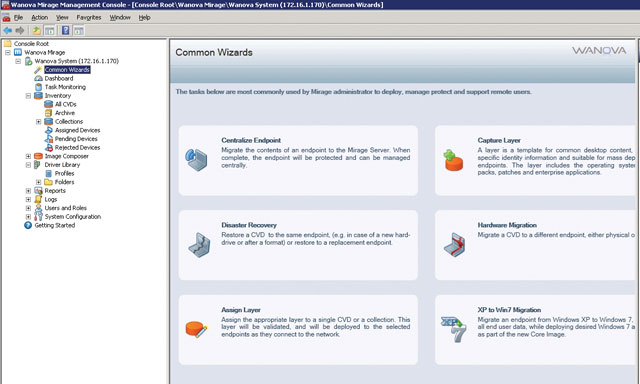Expand the Collections tree node

(38, 122)
